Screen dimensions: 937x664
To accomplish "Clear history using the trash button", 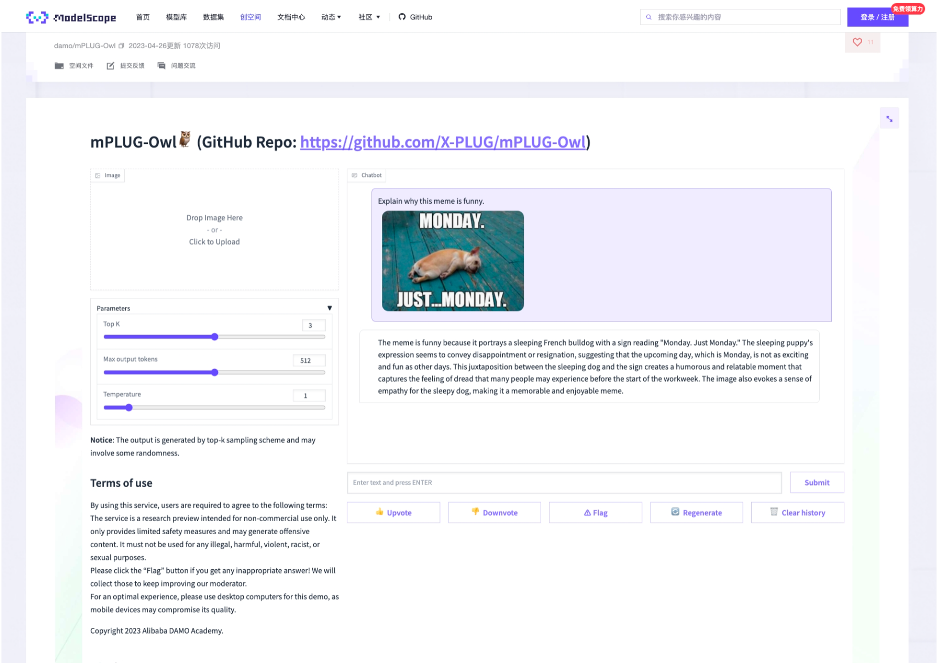I will pyautogui.click(x=797, y=512).
